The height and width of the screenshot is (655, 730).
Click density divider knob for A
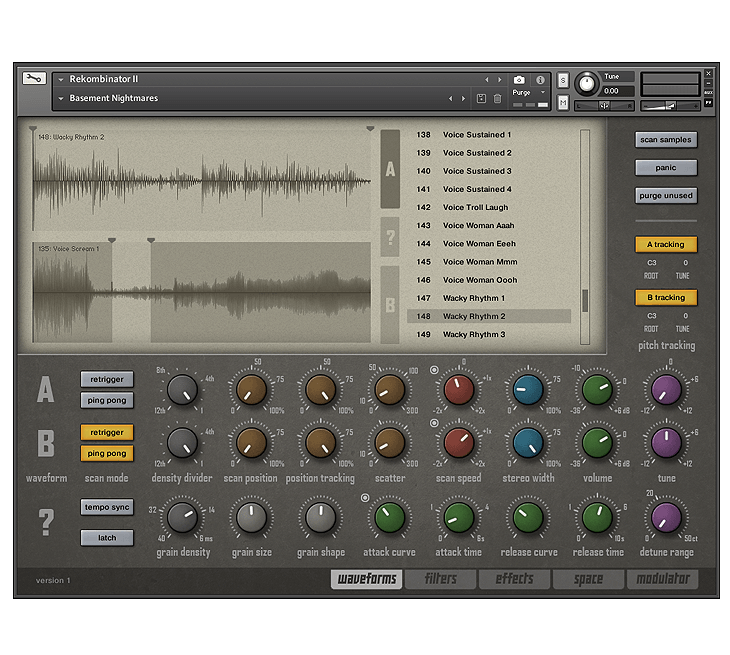182,390
